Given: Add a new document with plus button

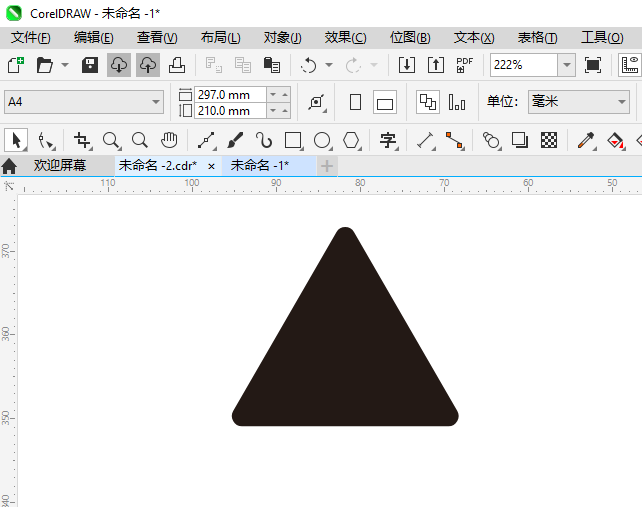Looking at the screenshot, I should point(327,166).
